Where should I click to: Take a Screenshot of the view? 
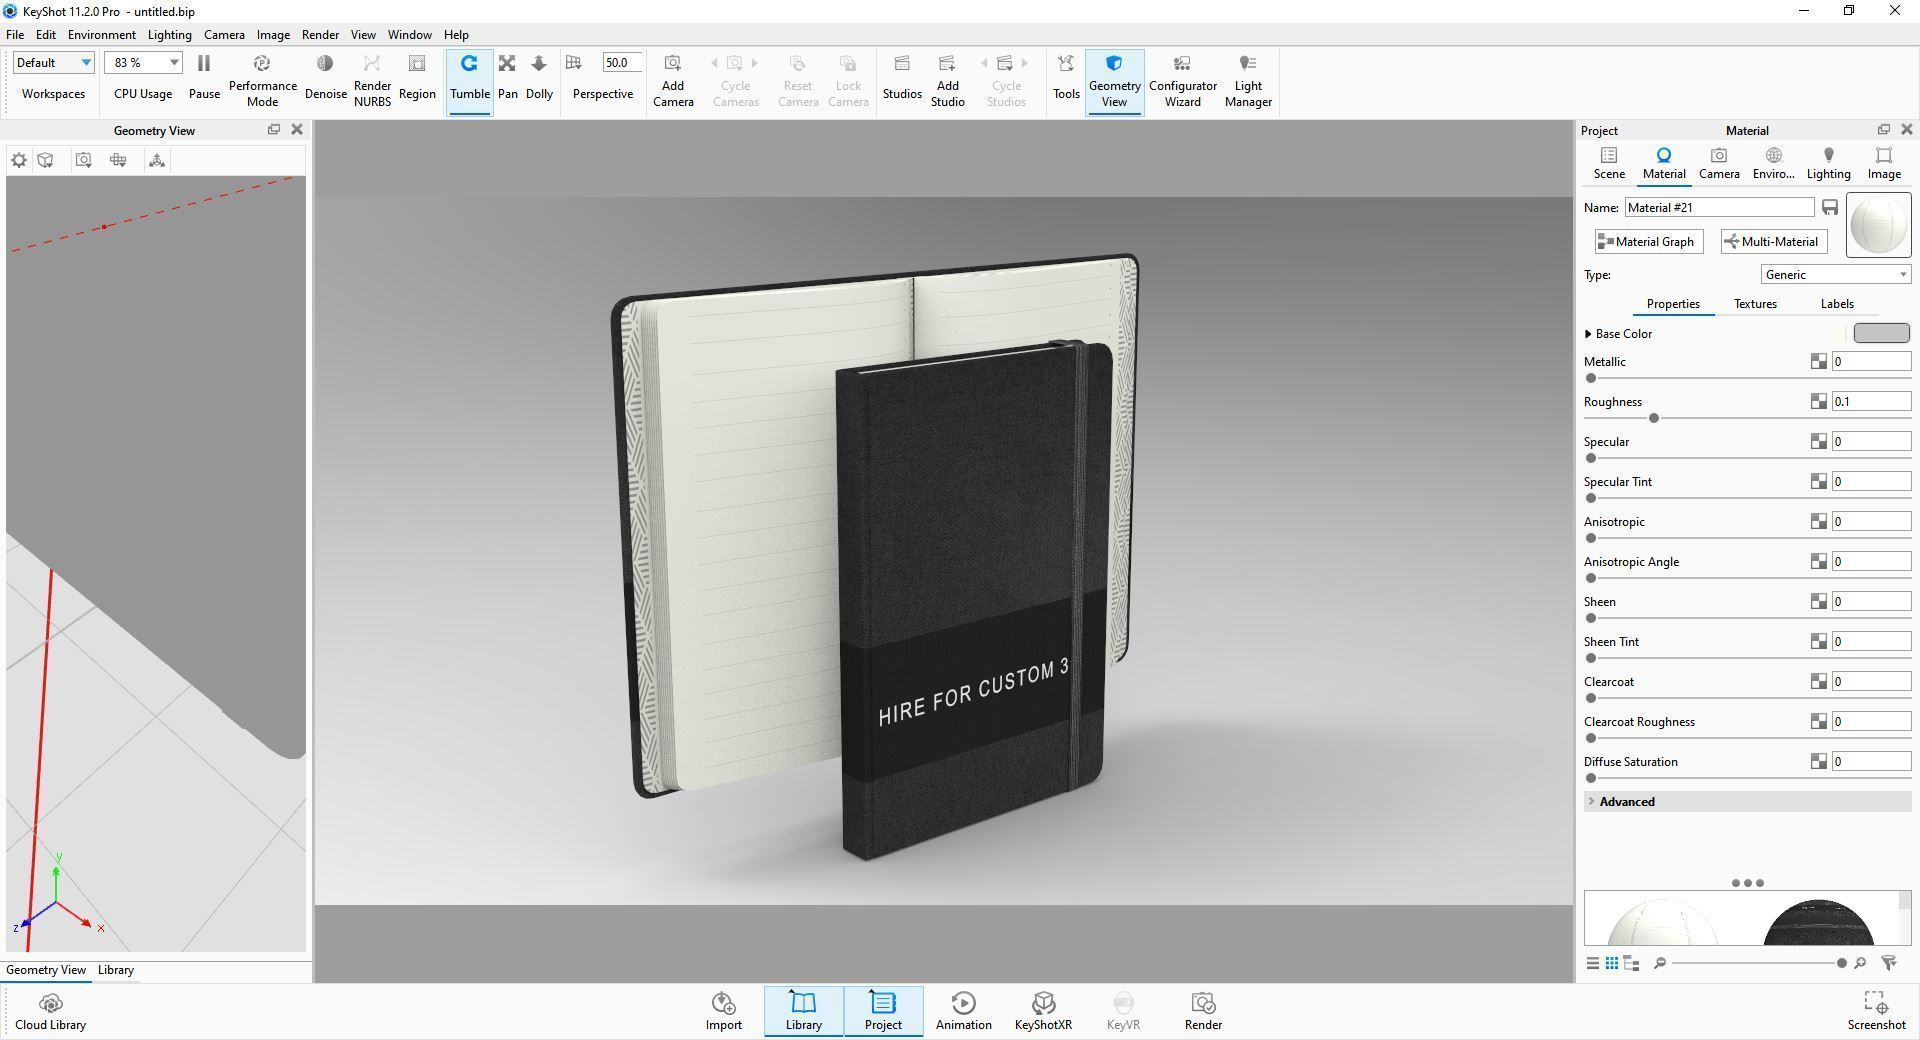tap(1876, 1011)
